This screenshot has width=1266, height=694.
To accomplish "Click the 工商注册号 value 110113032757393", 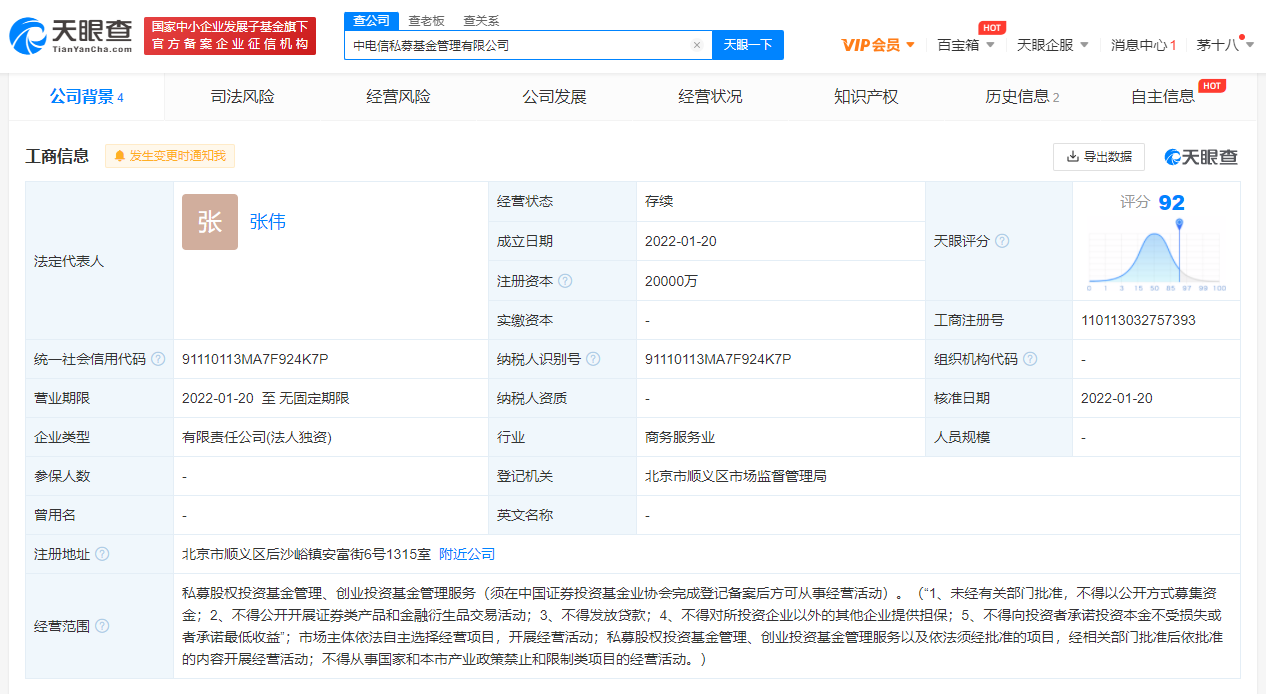I will pos(1138,320).
